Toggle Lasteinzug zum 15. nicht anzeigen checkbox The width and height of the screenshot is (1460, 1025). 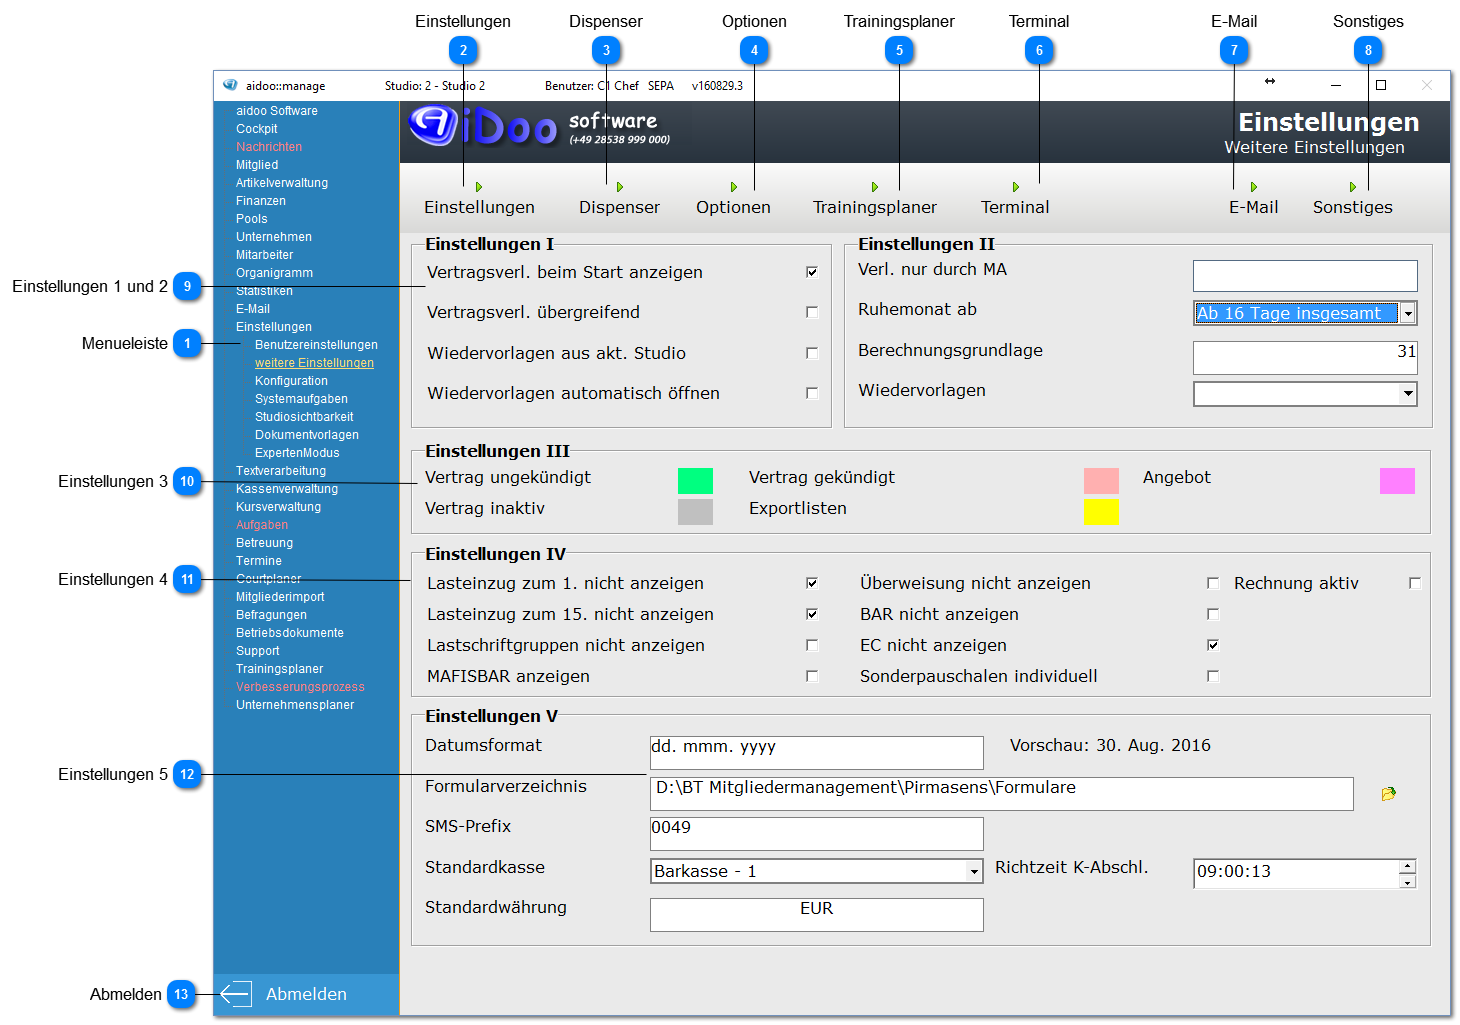[812, 614]
